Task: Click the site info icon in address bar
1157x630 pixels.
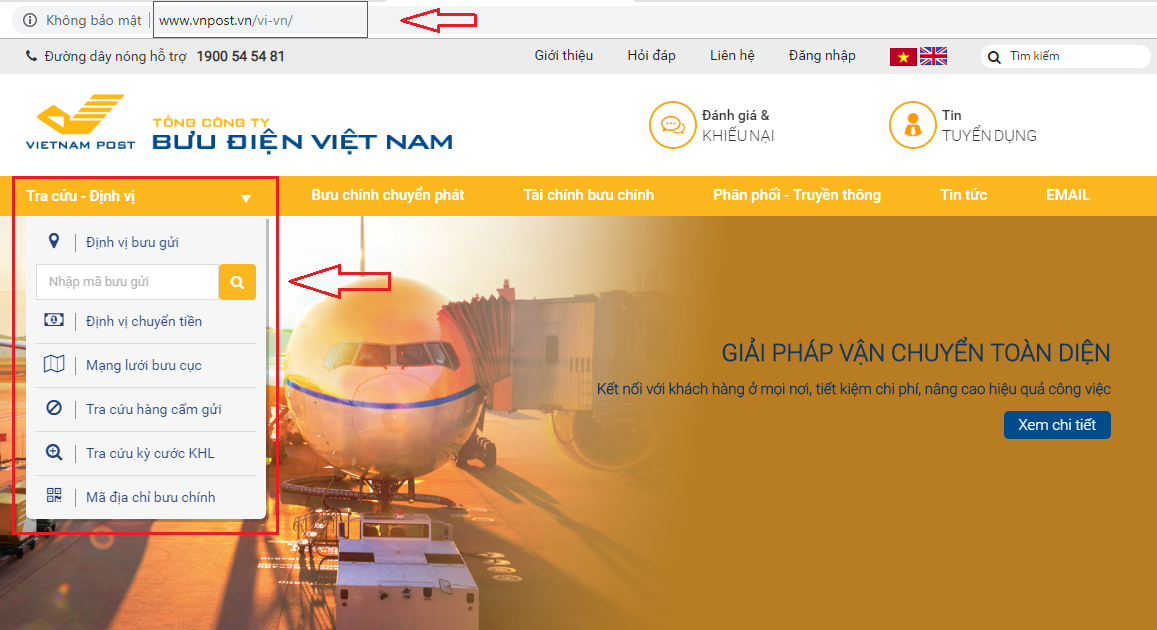Action: click(30, 20)
